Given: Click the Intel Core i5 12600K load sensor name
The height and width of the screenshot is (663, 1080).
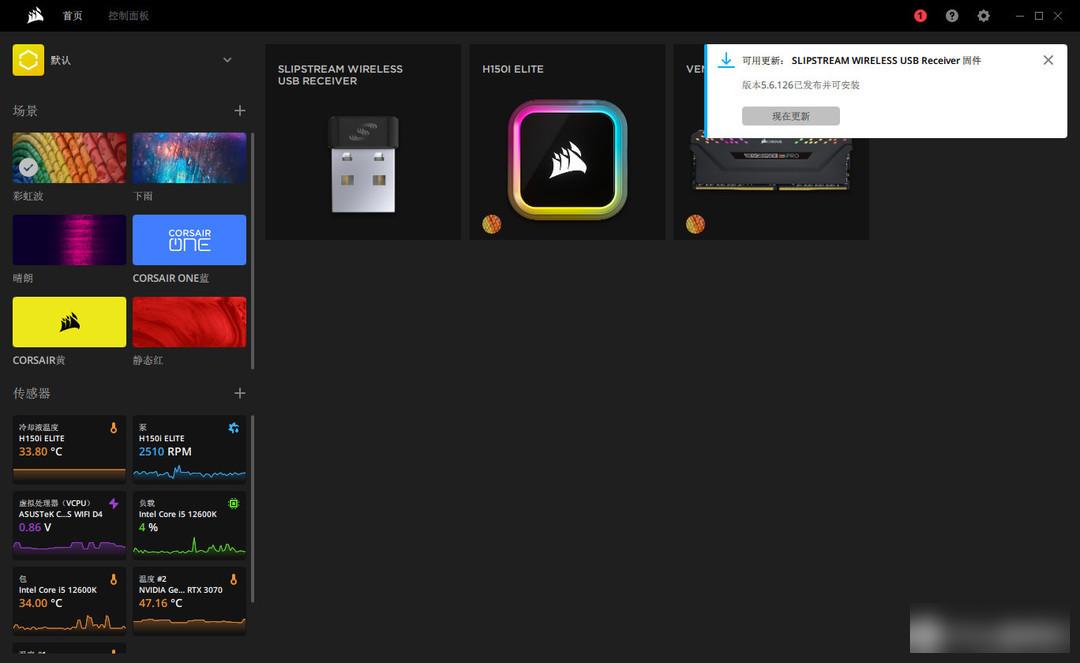Looking at the screenshot, I should [x=178, y=514].
